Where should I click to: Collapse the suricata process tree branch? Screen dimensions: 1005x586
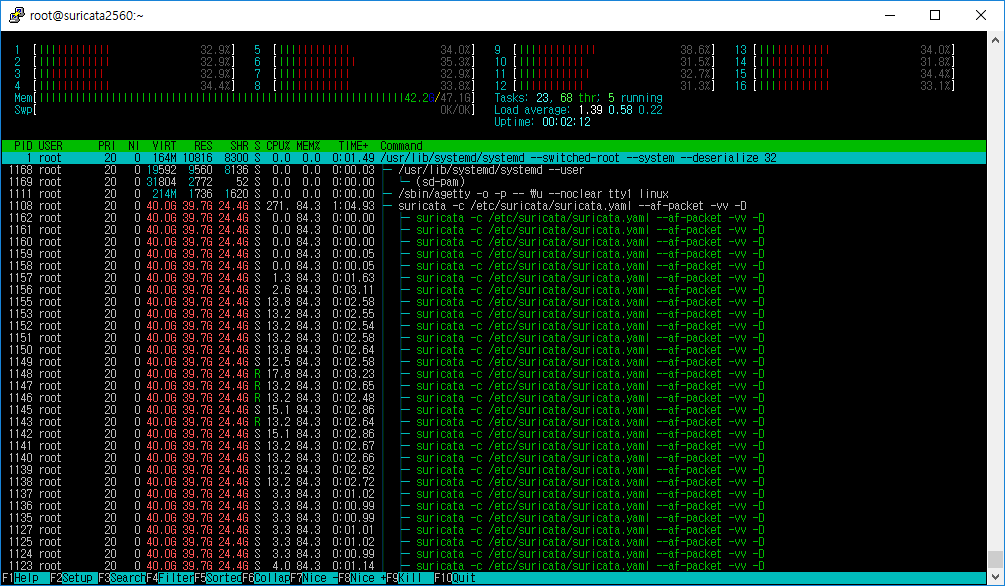pos(387,206)
